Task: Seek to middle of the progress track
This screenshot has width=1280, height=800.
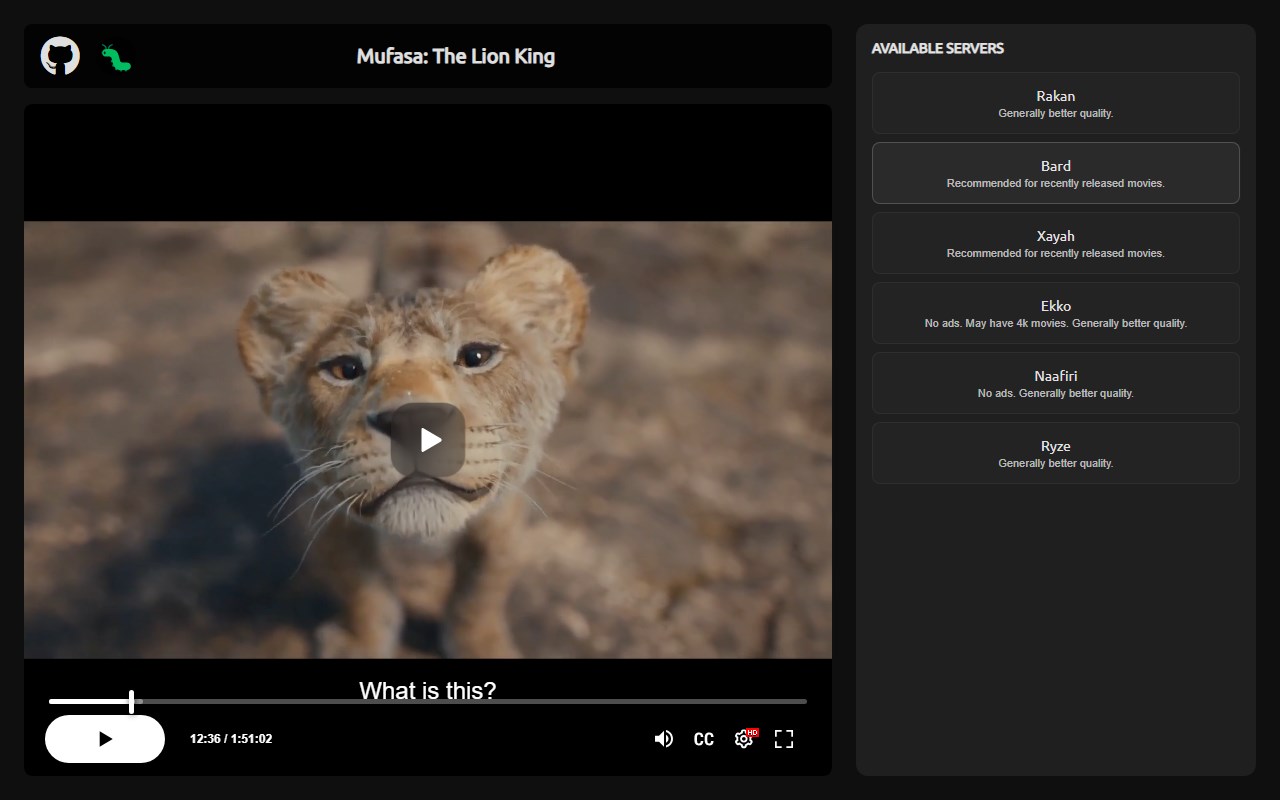Action: pyautogui.click(x=428, y=701)
